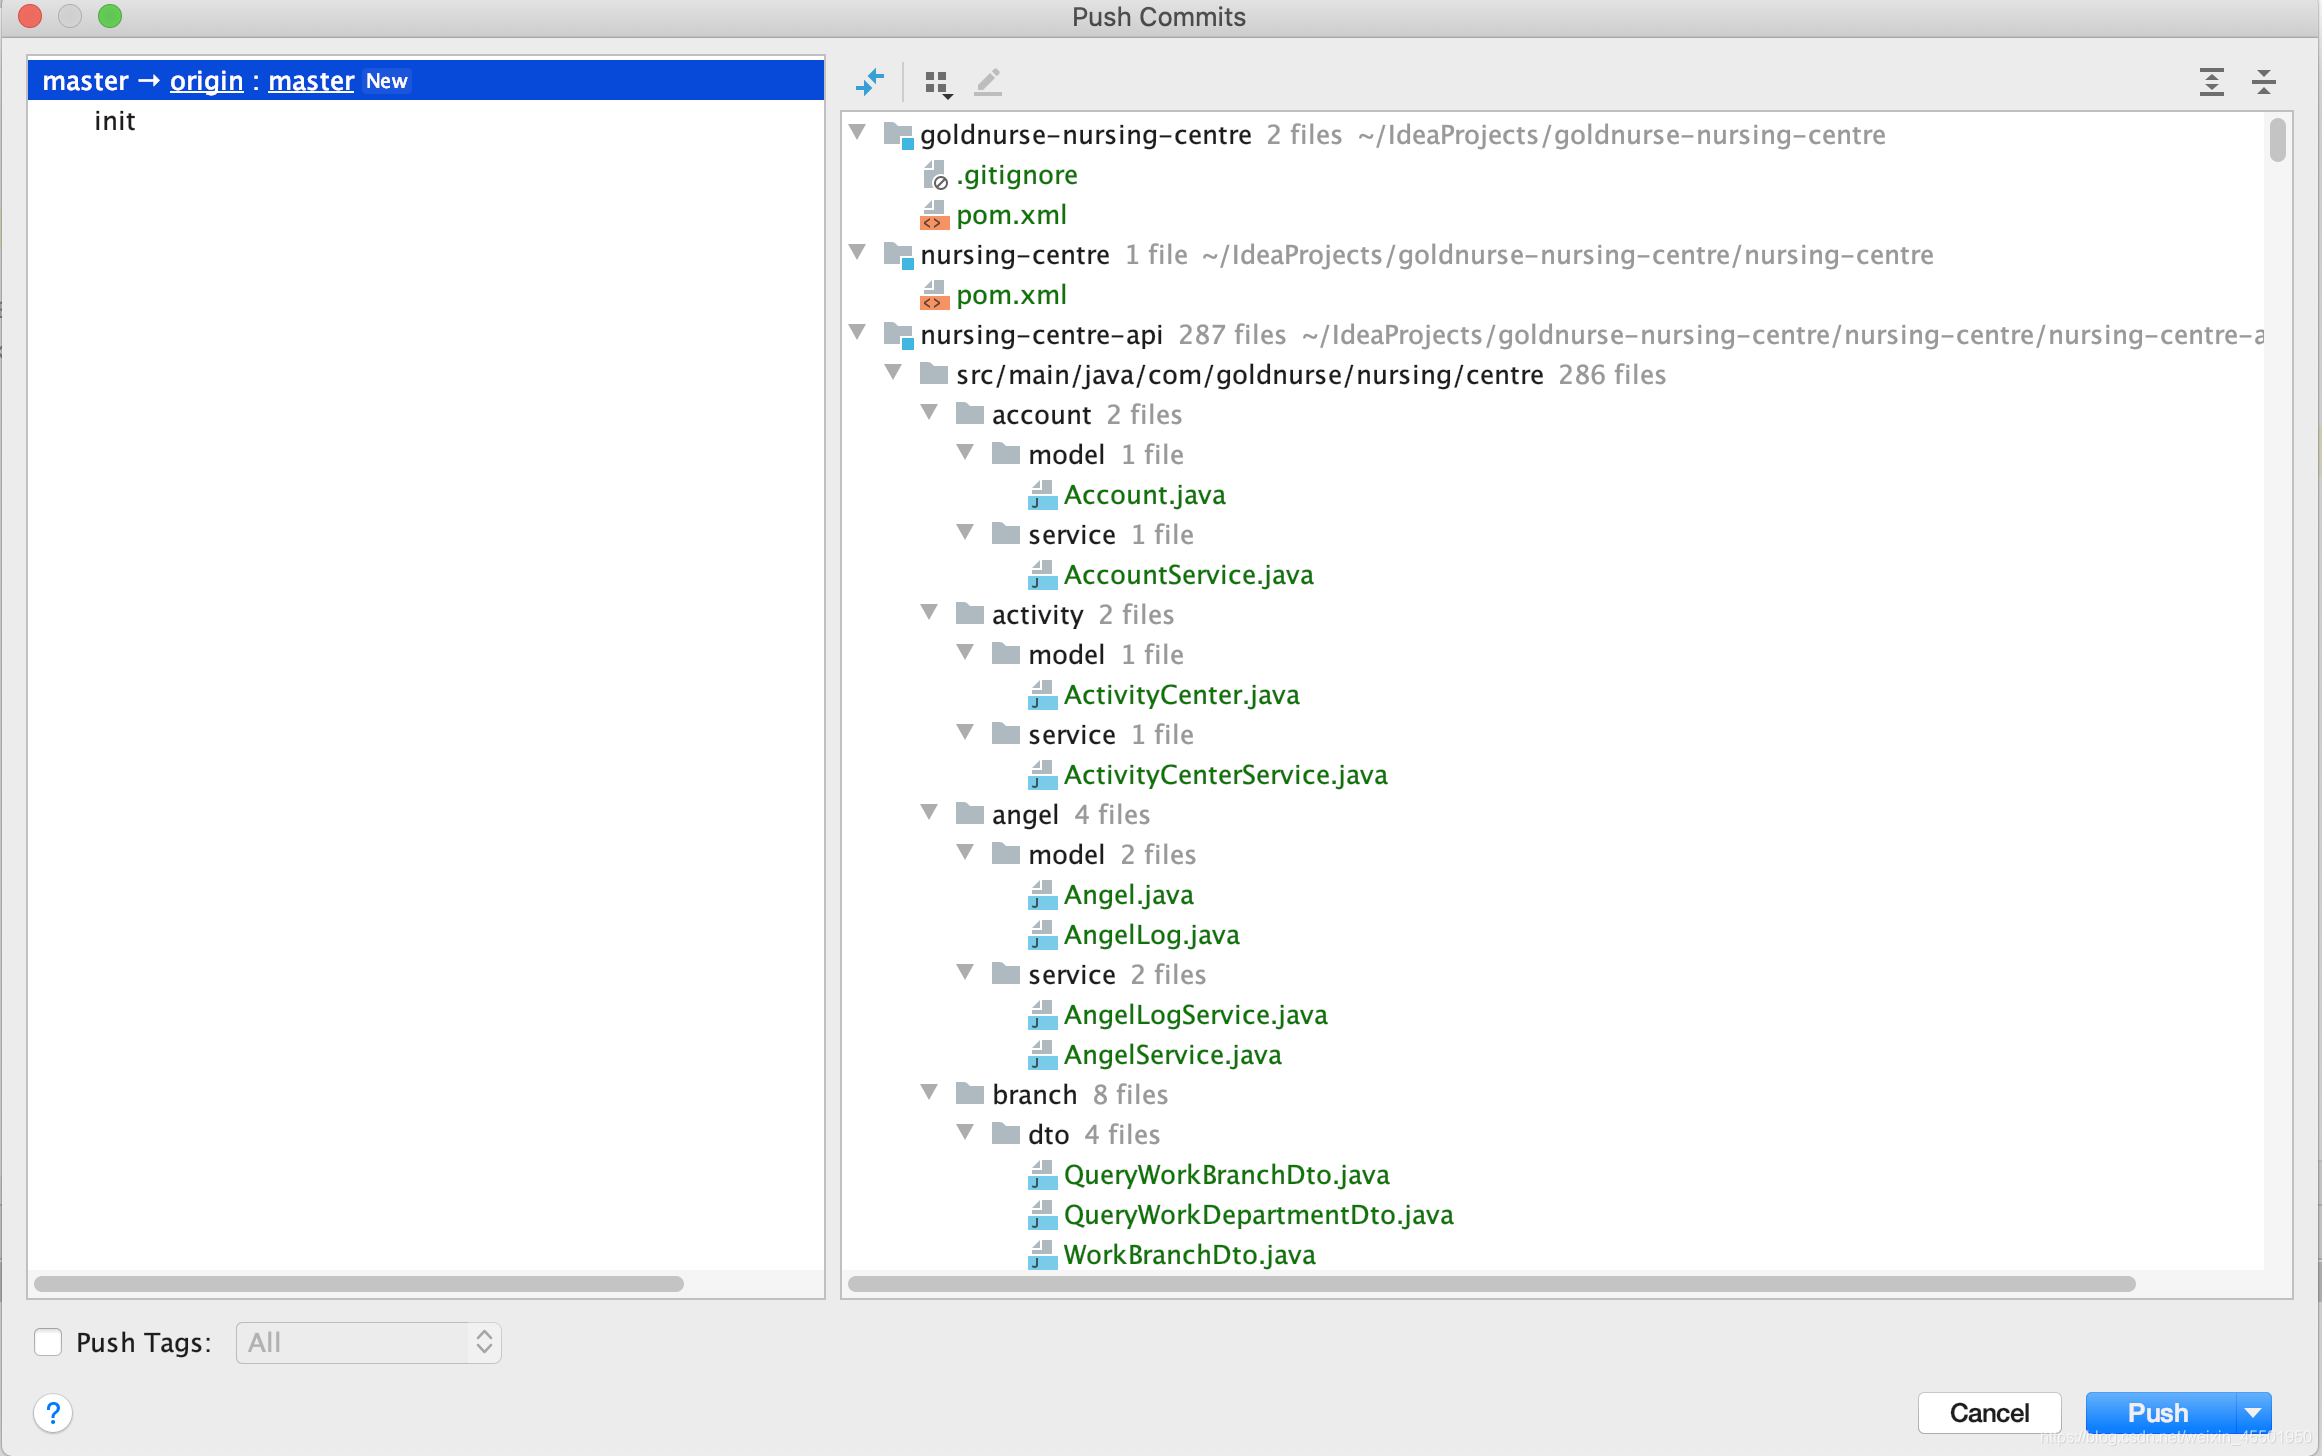Select QueryWorkBranchDto.java file
Image resolution: width=2322 pixels, height=1456 pixels.
pos(1226,1175)
